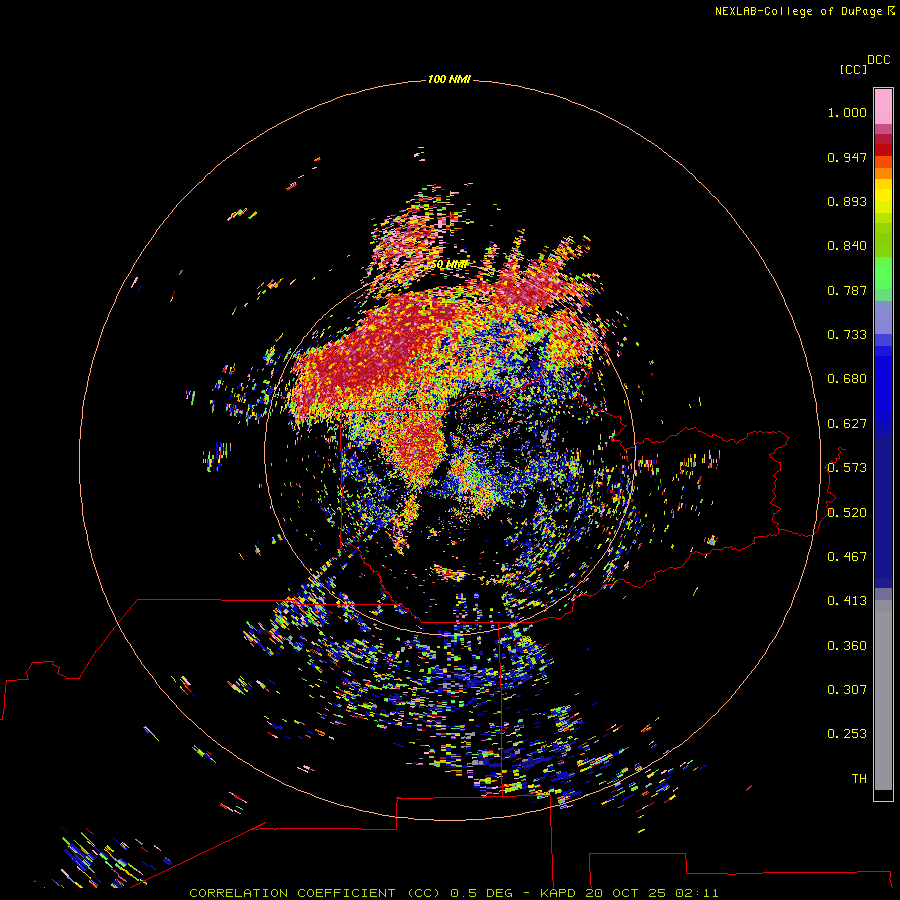Select the 0.413 scale value

[847, 601]
